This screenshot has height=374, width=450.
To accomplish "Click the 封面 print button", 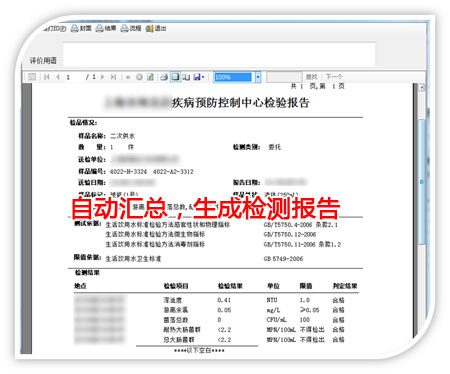I will tap(81, 28).
